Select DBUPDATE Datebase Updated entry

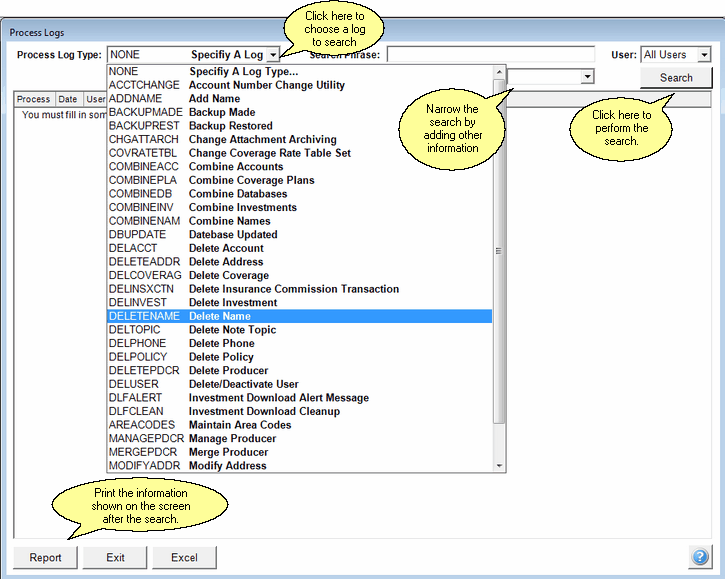pos(300,234)
